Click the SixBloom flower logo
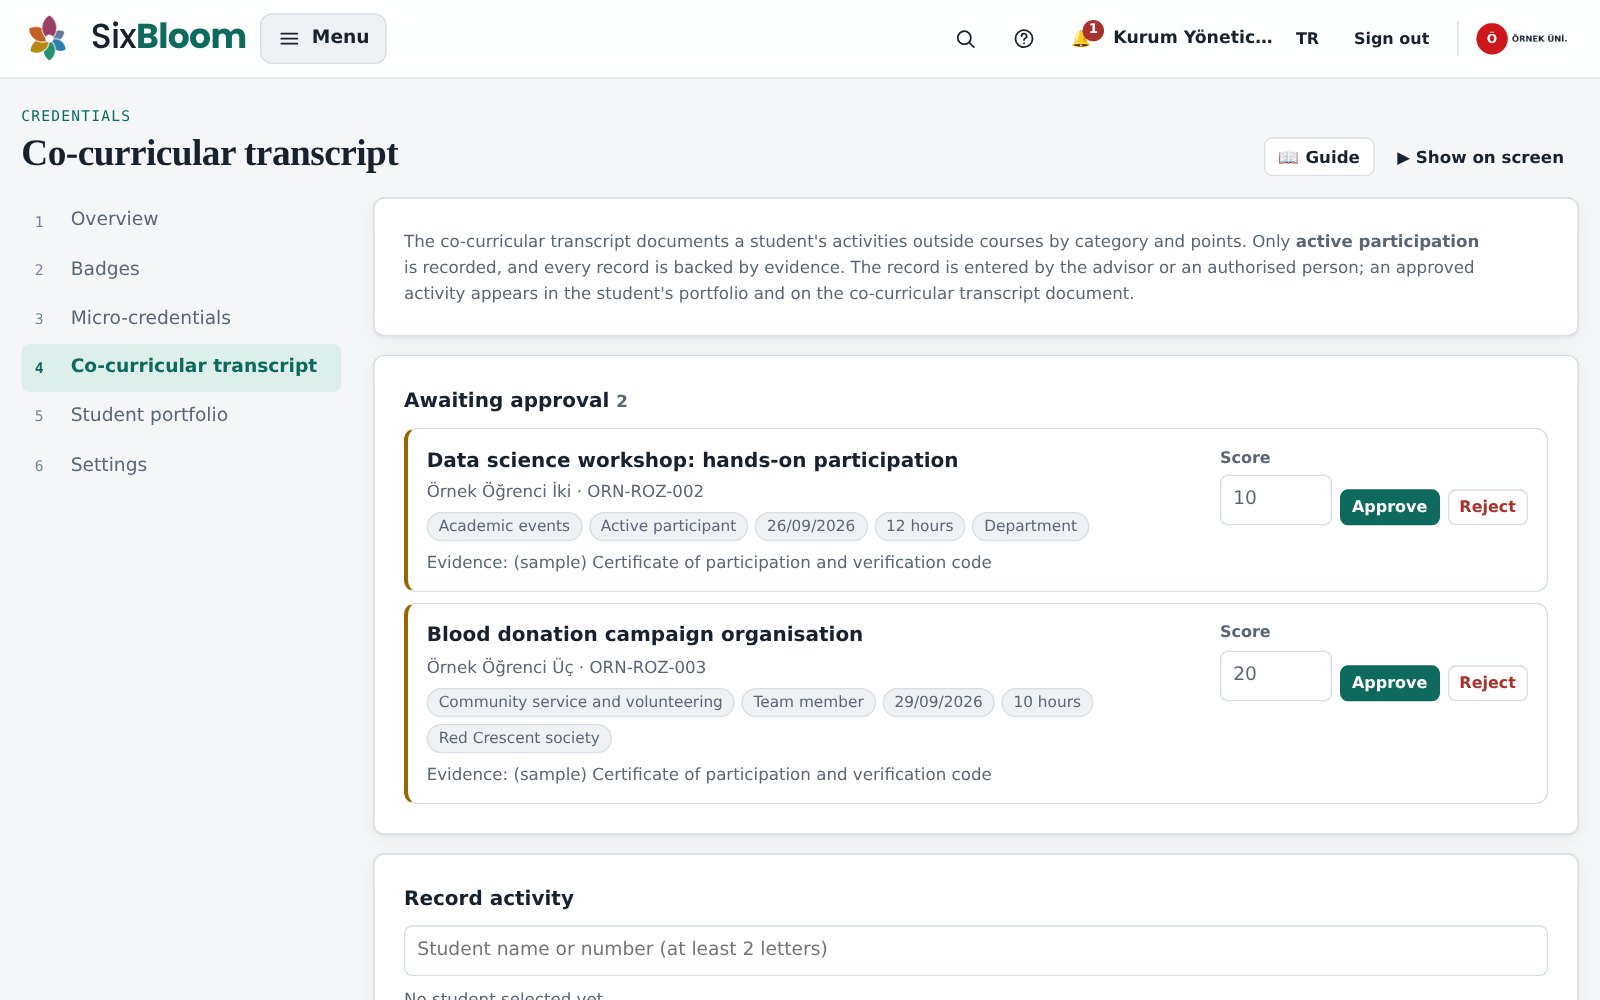 tap(47, 38)
